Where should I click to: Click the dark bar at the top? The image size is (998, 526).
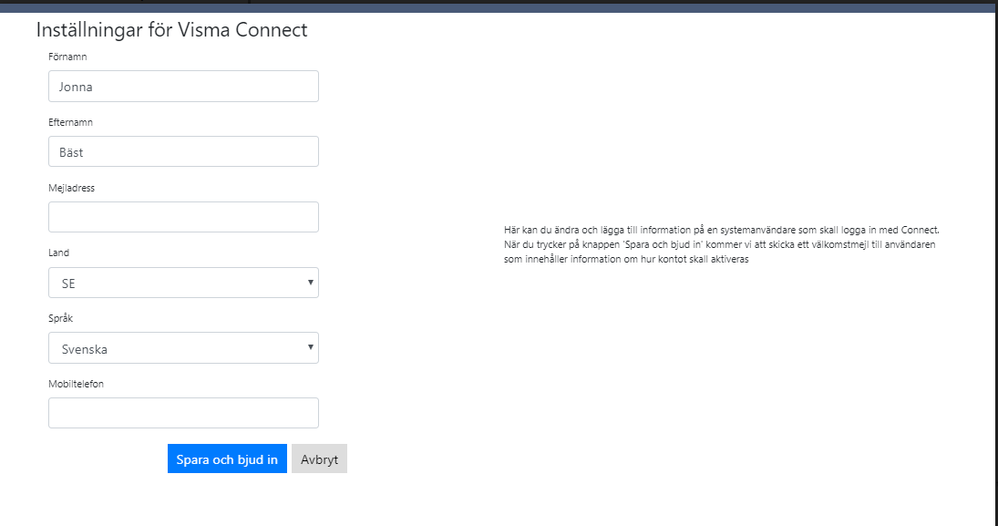tap(499, 6)
